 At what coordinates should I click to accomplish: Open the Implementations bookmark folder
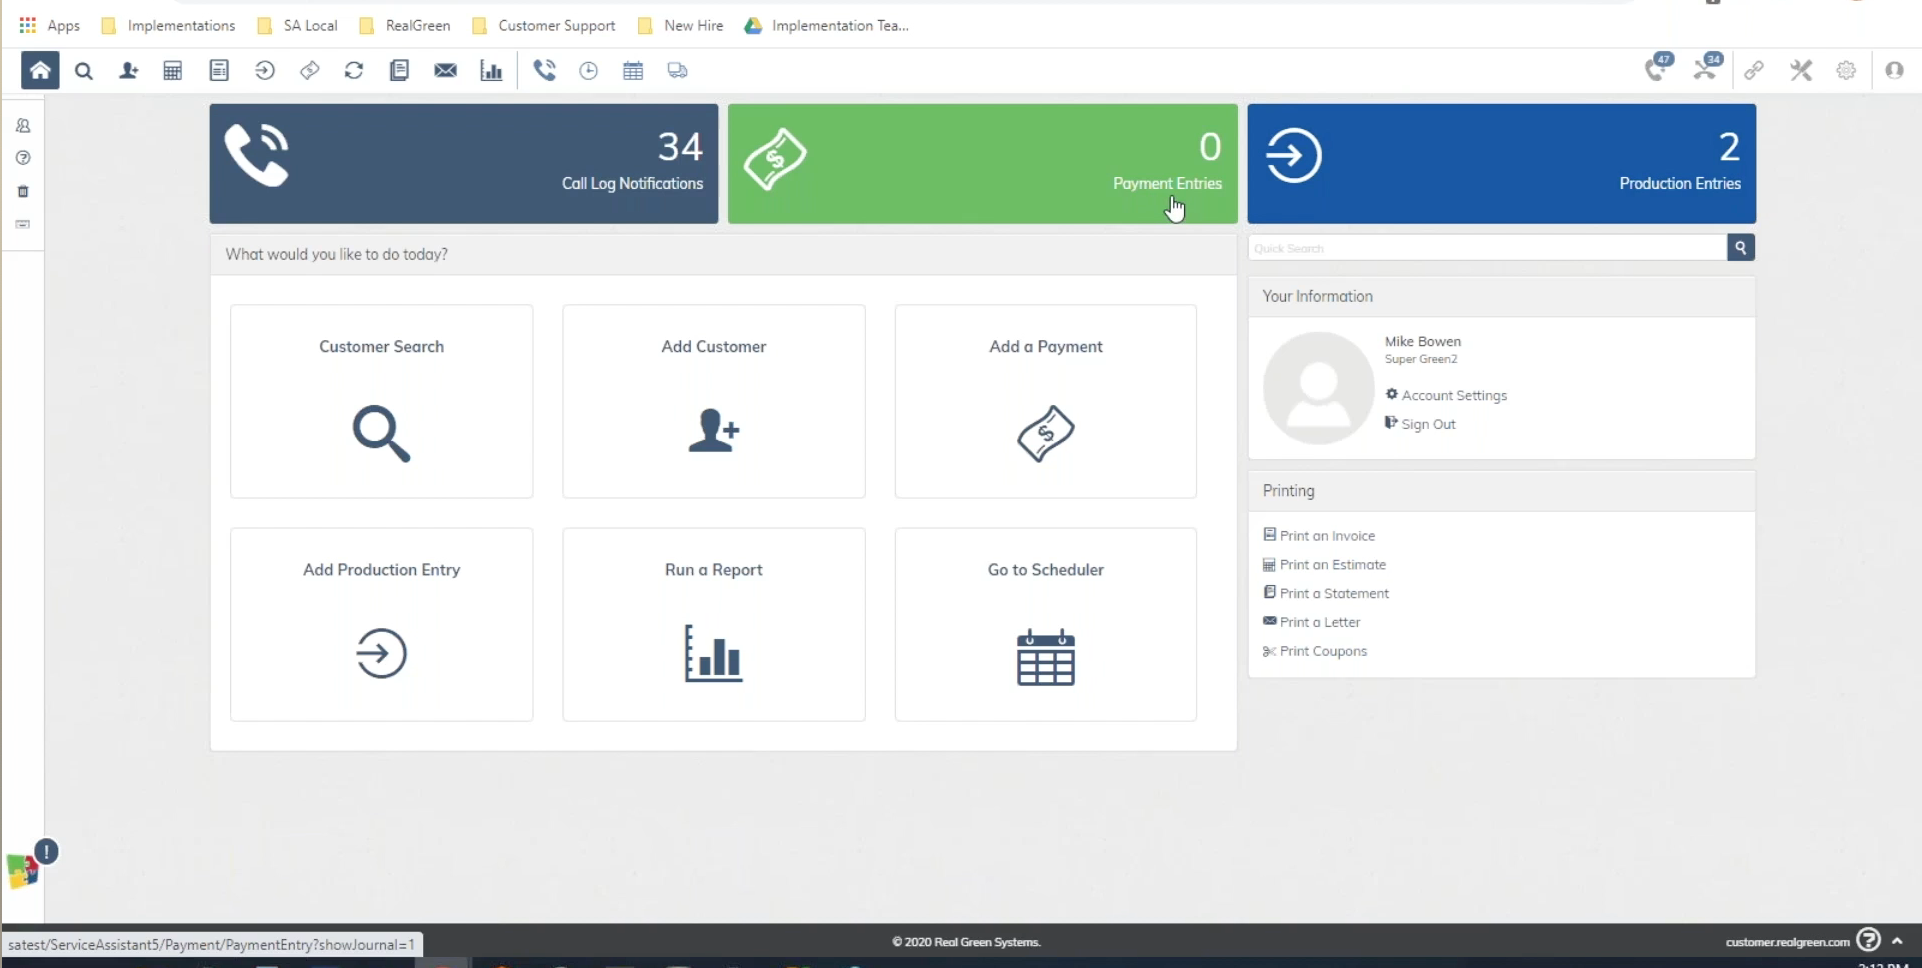169,25
